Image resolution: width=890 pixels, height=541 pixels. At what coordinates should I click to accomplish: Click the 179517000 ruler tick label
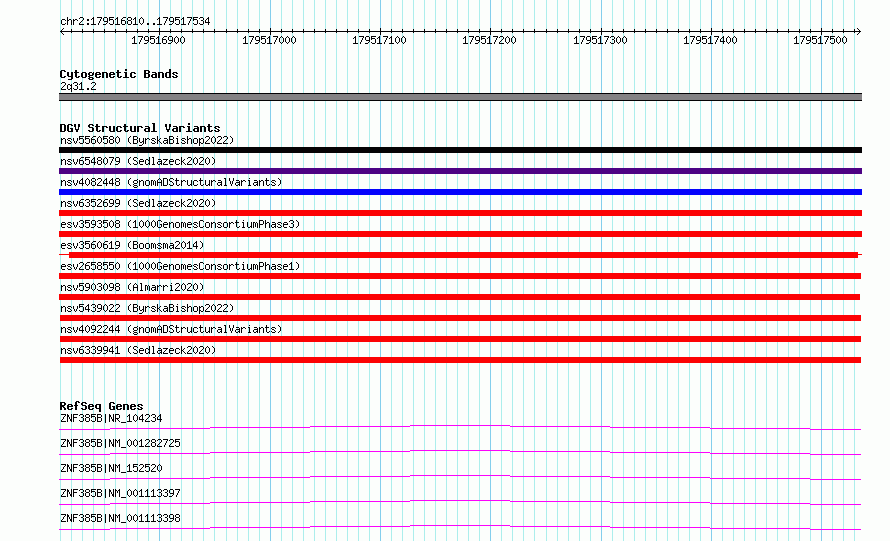click(x=269, y=40)
